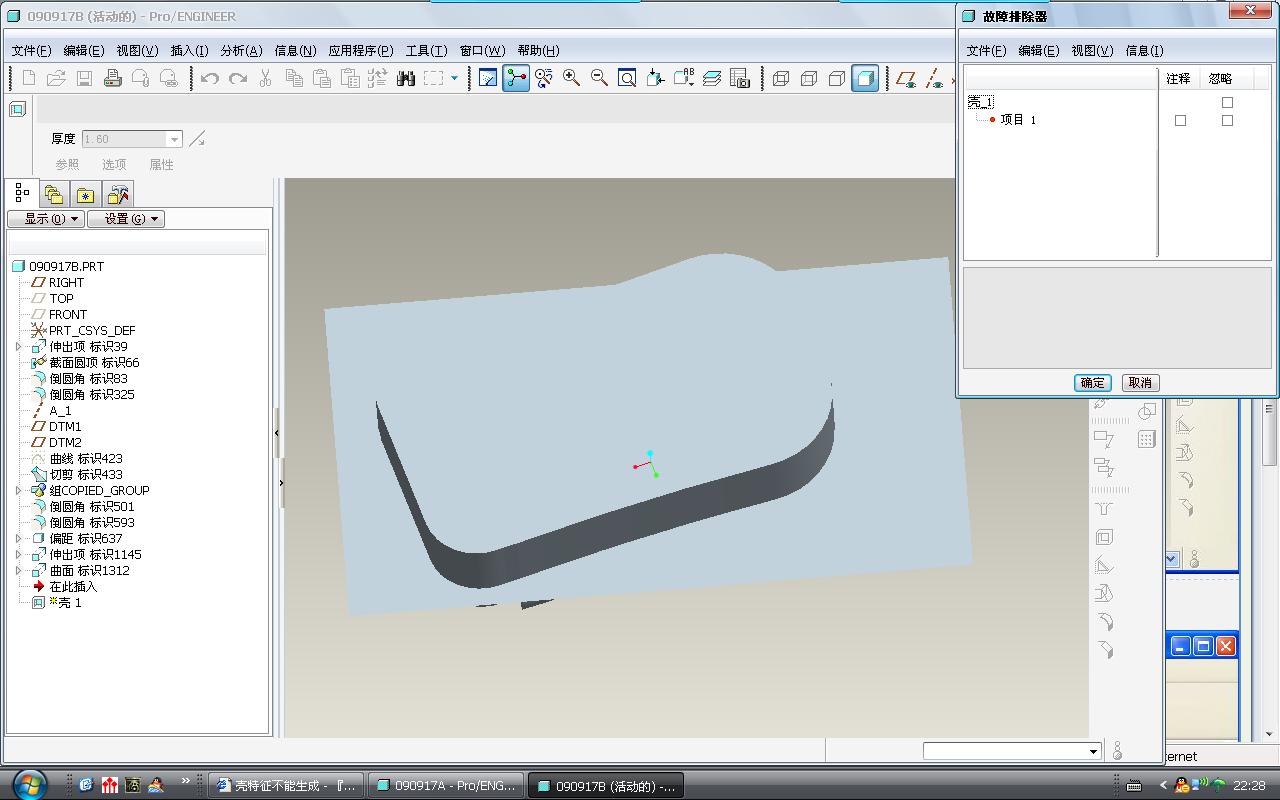1280x800 pixels.
Task: Tick the 忽略 checkbox for 壳_1 row
Action: click(1227, 102)
